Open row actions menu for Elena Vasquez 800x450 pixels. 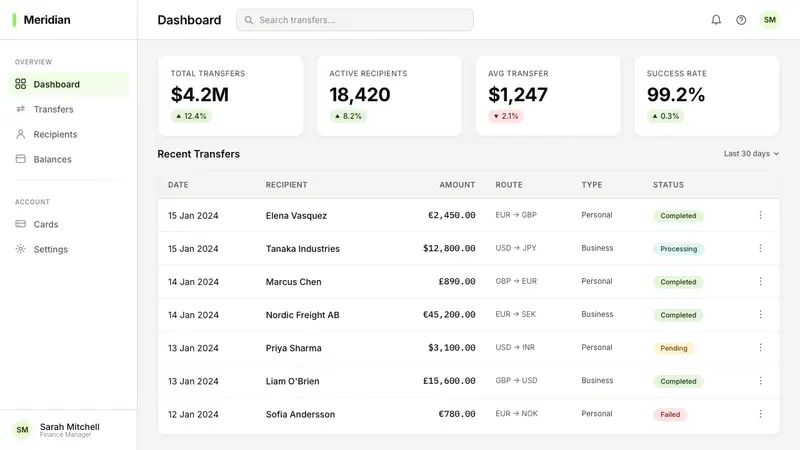click(x=760, y=215)
